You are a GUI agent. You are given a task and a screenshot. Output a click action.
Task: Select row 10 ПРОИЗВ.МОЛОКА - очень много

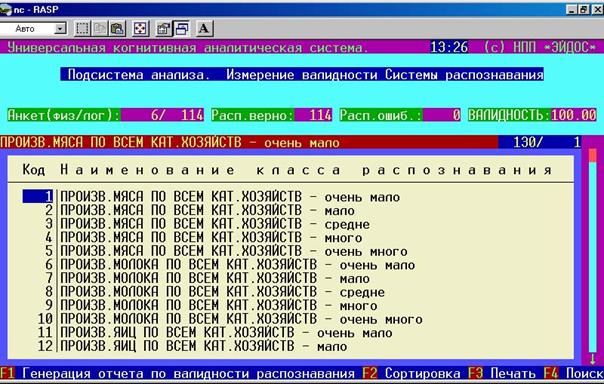click(x=230, y=319)
